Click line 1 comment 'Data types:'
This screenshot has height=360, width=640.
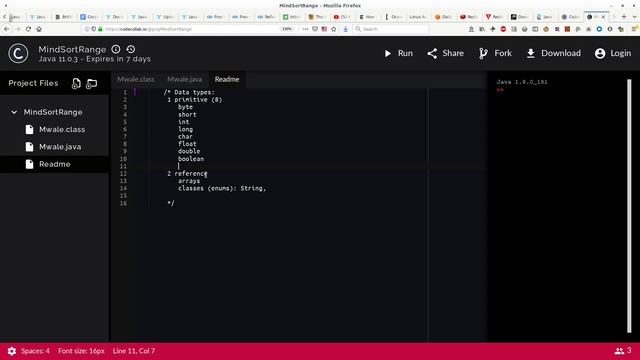[194, 92]
